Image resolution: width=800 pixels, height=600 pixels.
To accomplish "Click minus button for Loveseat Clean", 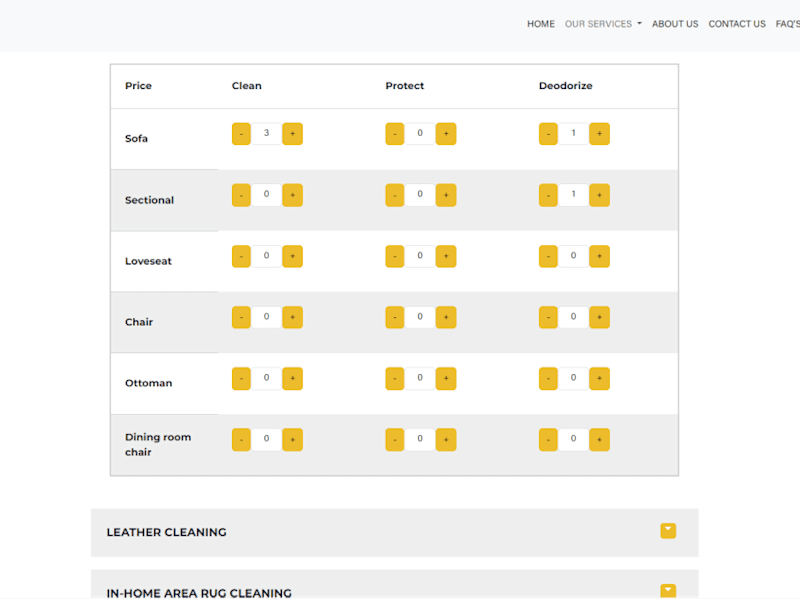I will pos(241,256).
